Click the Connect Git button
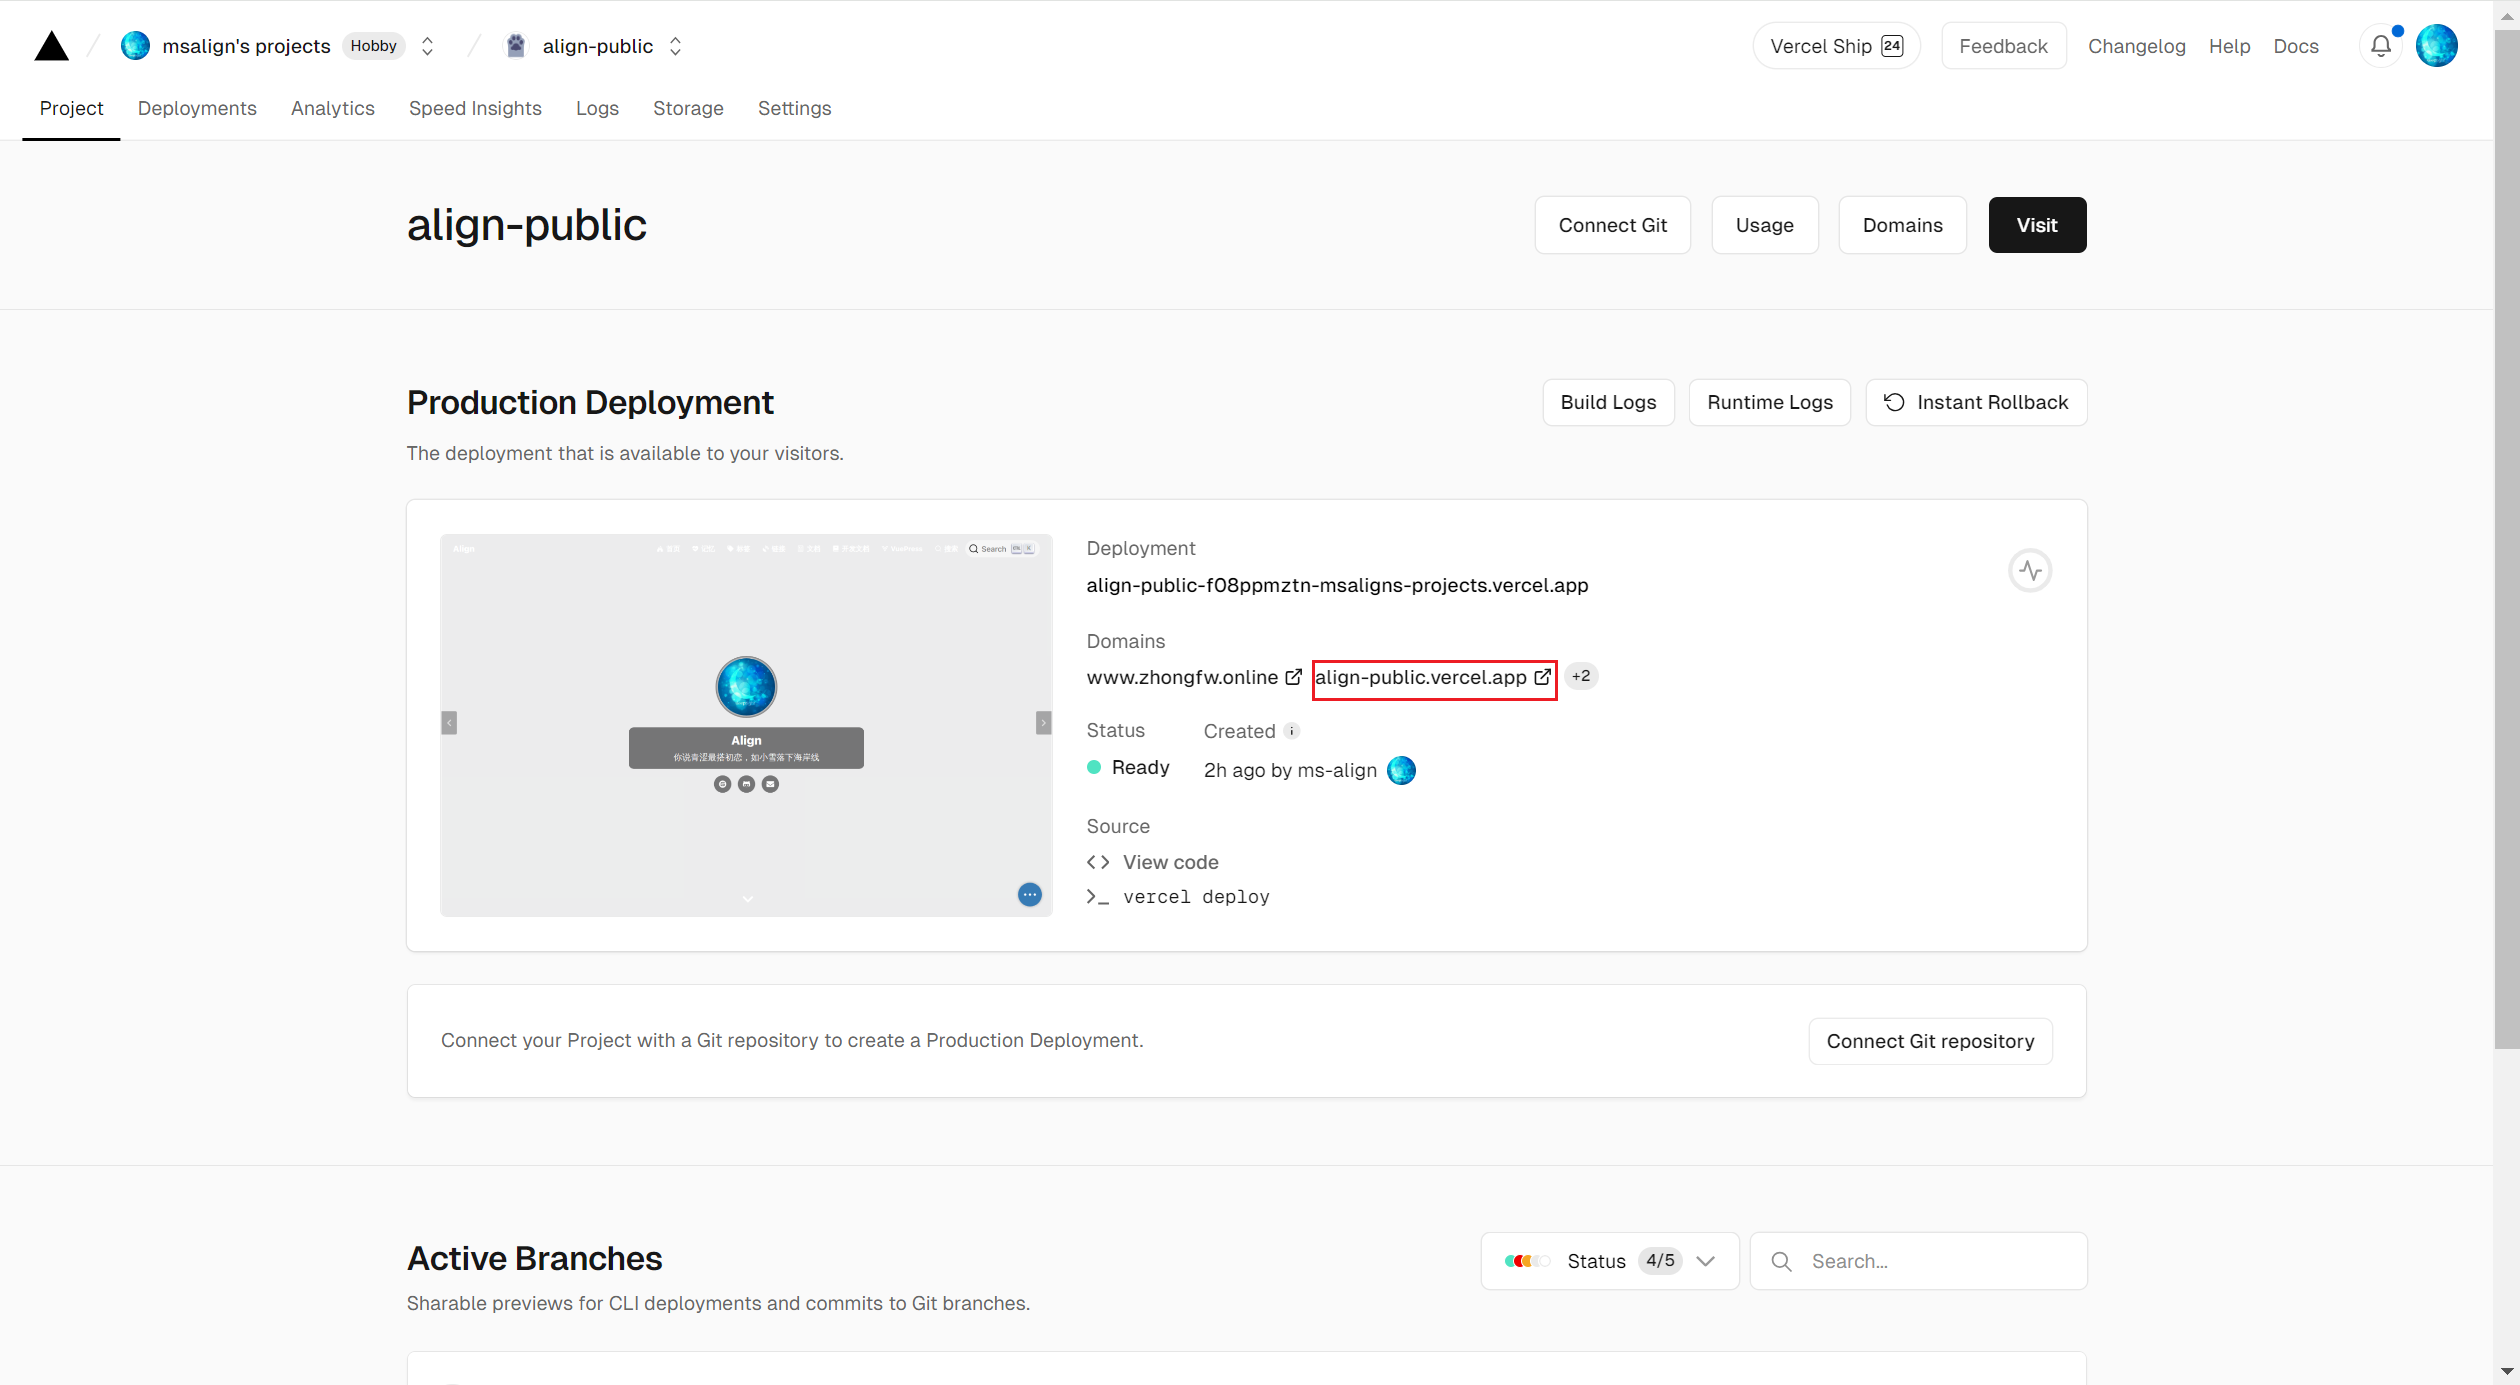Screen dimensions: 2520x1385 click(x=1612, y=225)
